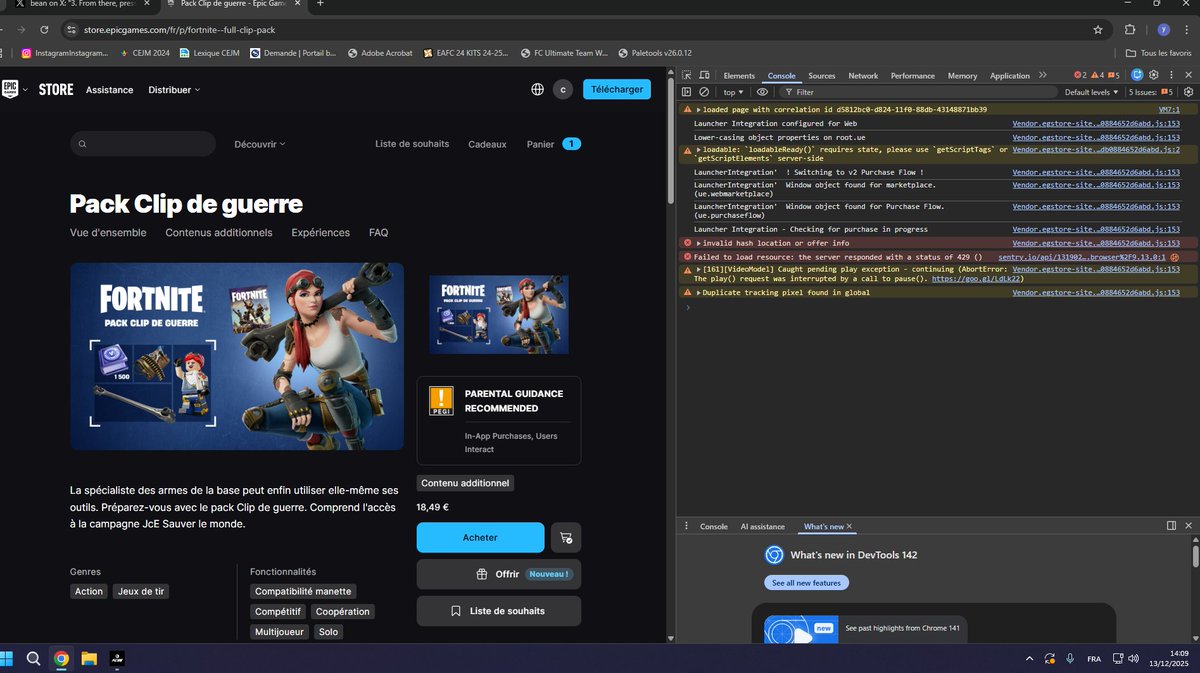
Task: Focus the console Filter field
Action: (920, 92)
